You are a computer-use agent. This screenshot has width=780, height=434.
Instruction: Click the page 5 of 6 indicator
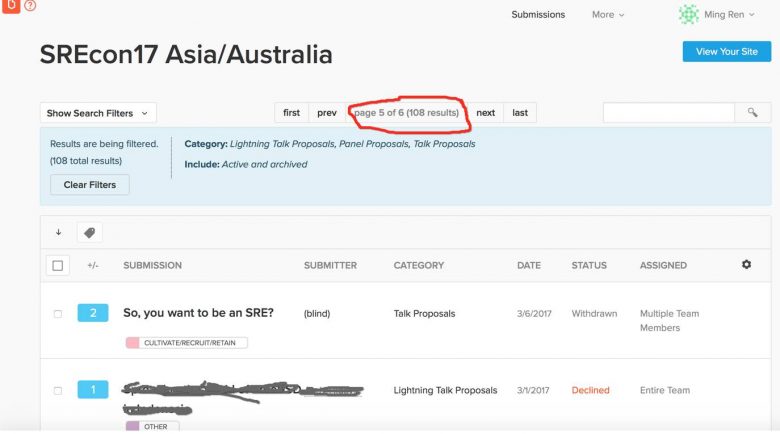(x=406, y=112)
